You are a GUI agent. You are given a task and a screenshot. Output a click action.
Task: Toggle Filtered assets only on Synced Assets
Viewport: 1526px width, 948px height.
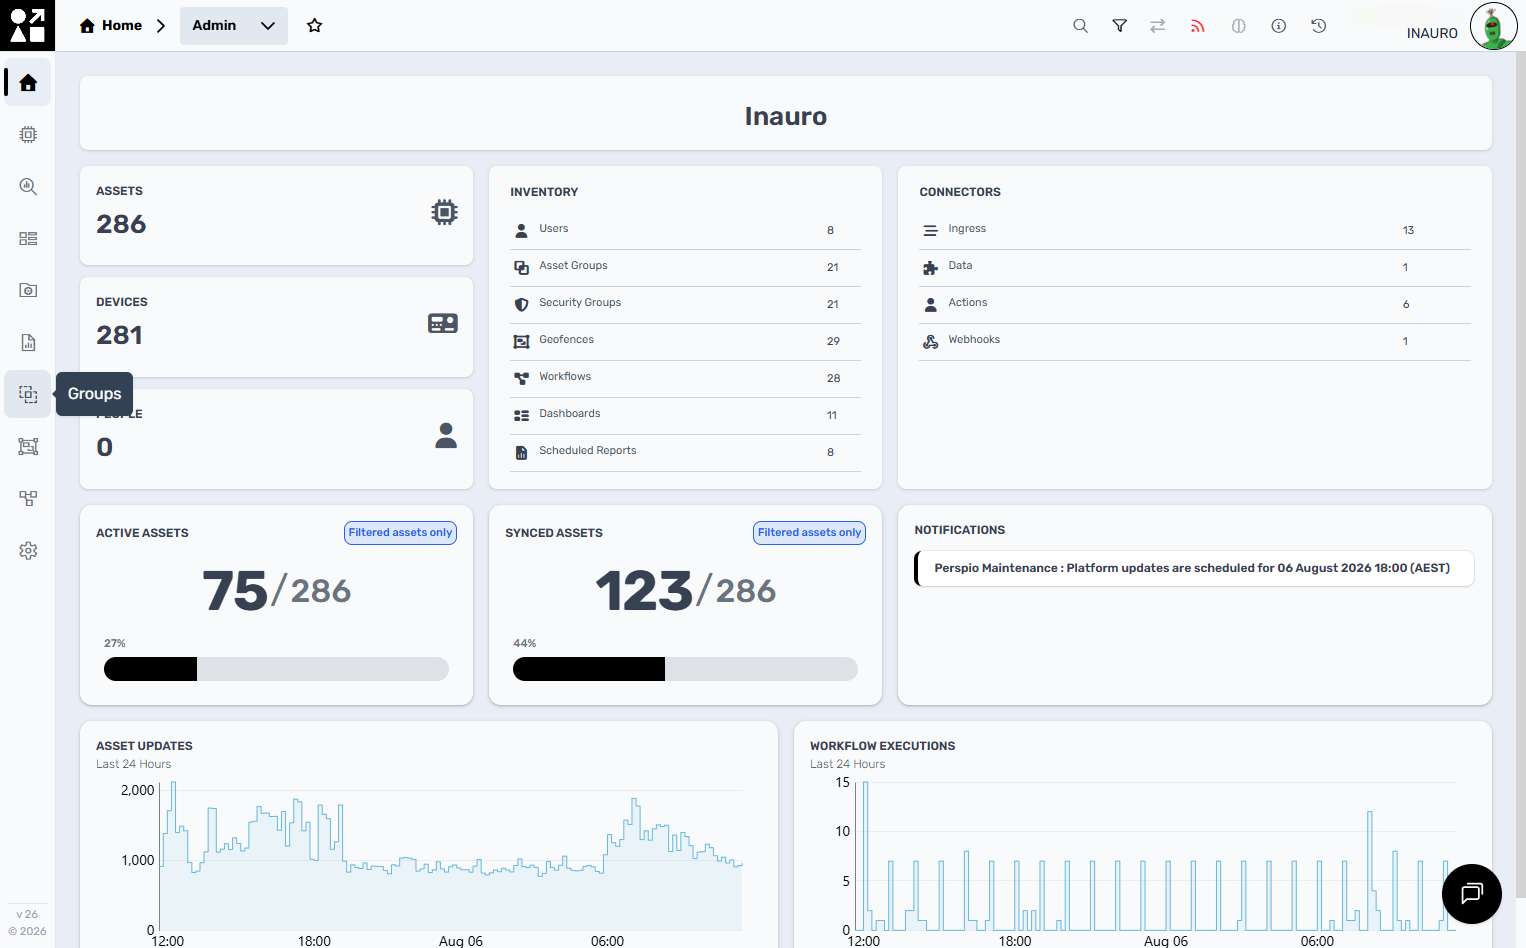click(809, 533)
